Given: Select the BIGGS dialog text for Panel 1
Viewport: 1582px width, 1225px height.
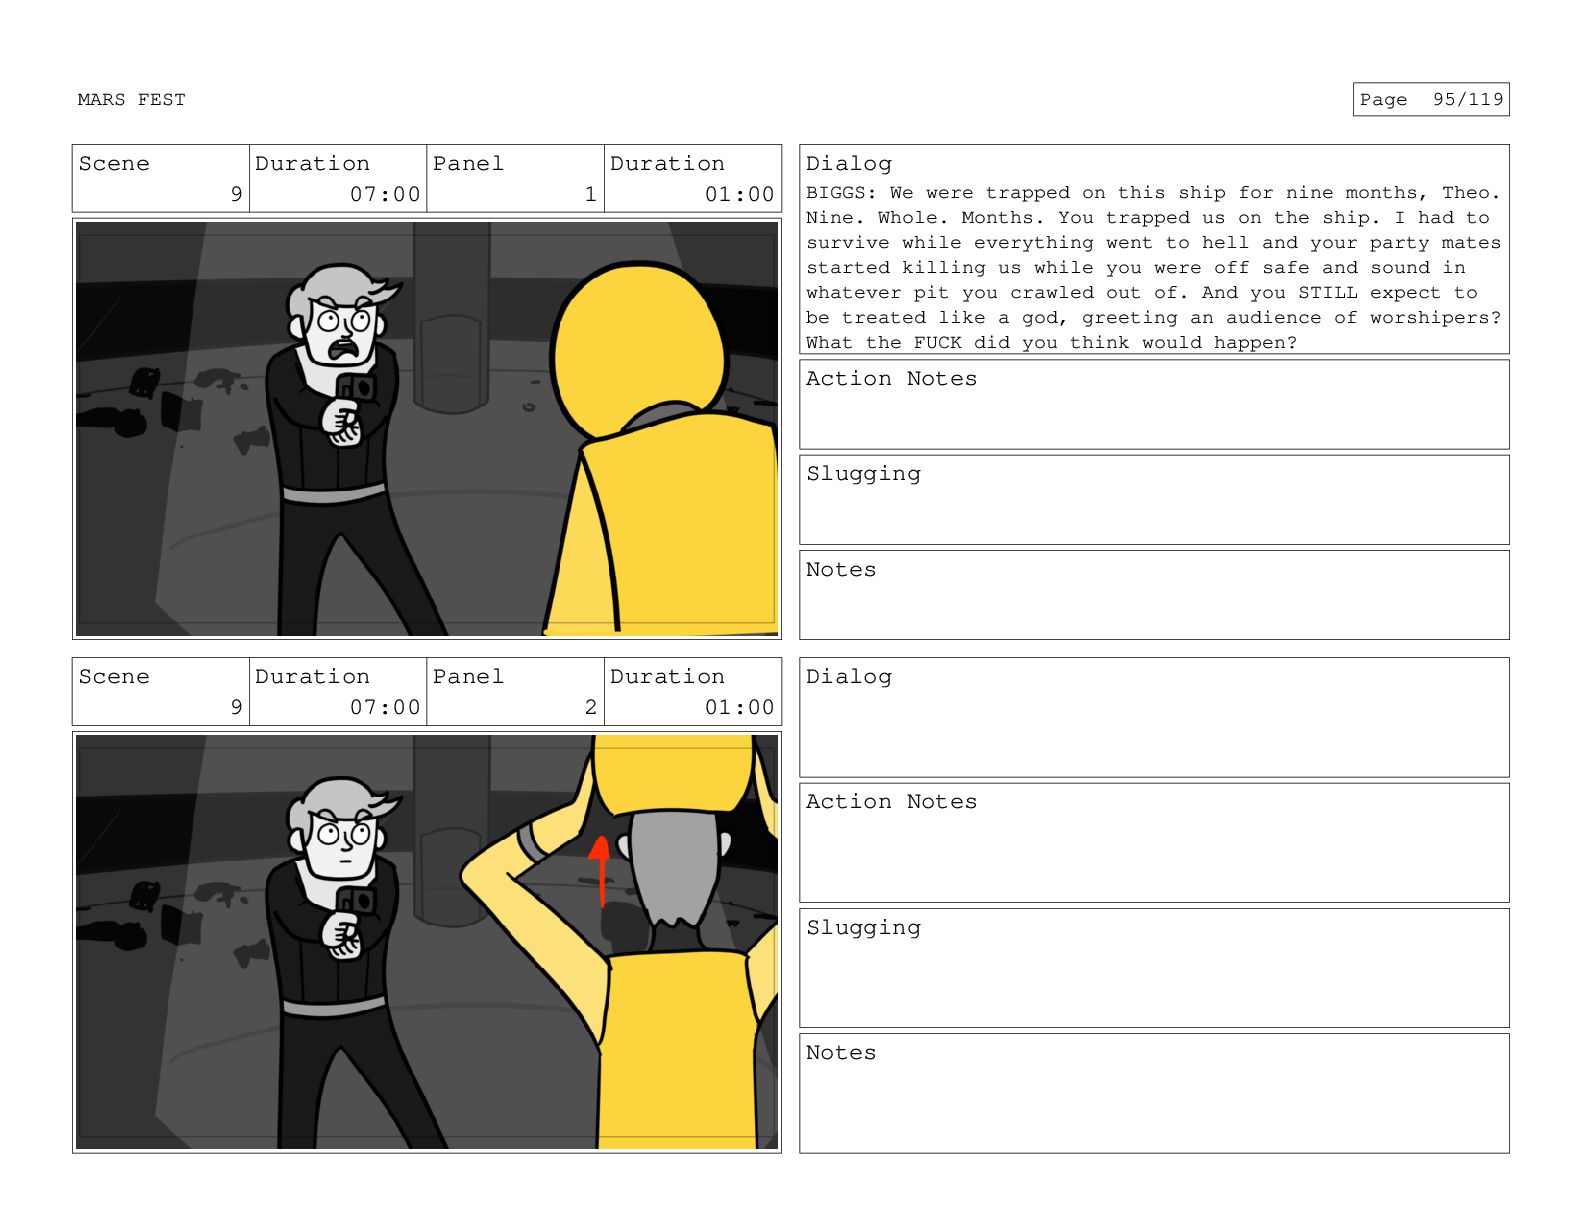Looking at the screenshot, I should [x=1154, y=267].
